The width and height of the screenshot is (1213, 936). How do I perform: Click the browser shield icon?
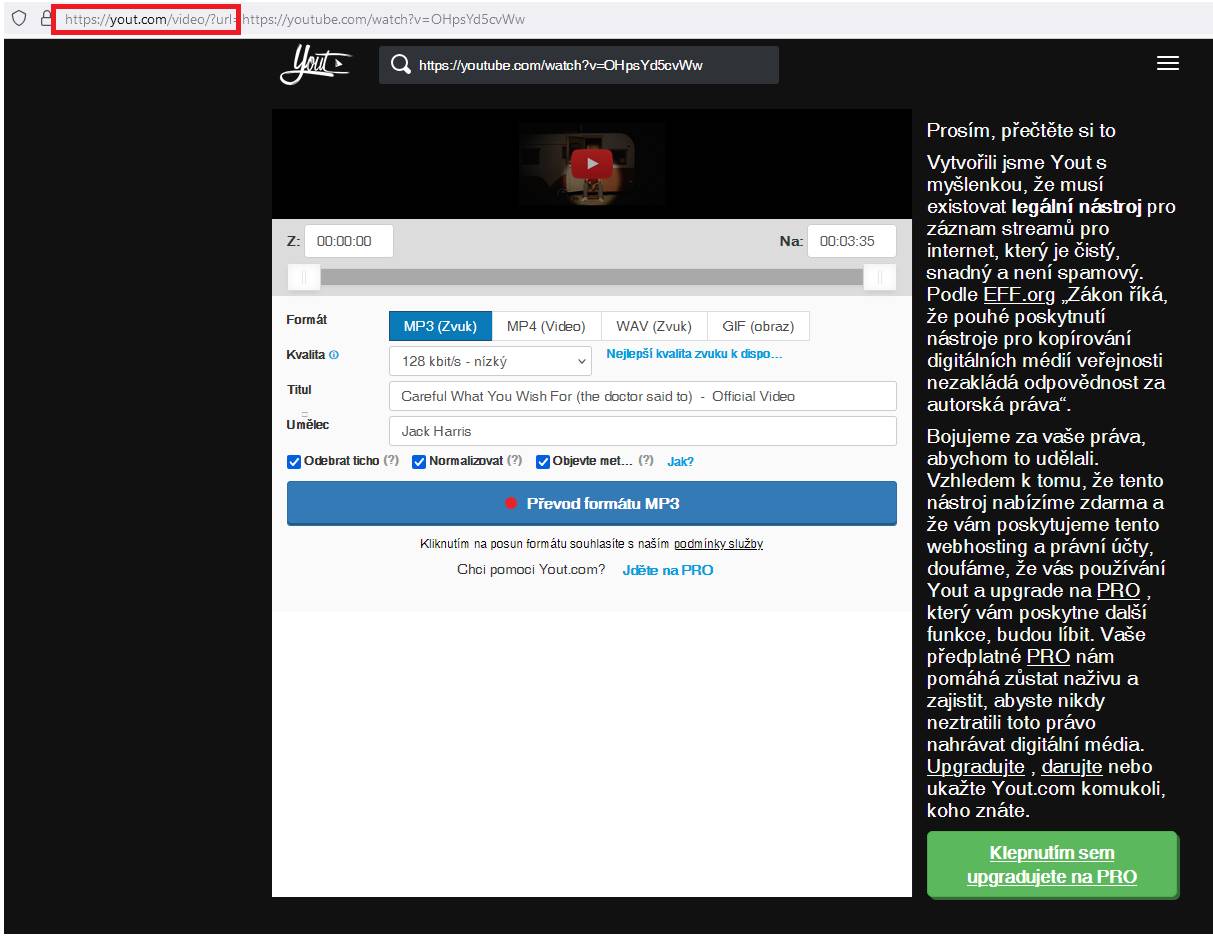[x=18, y=19]
